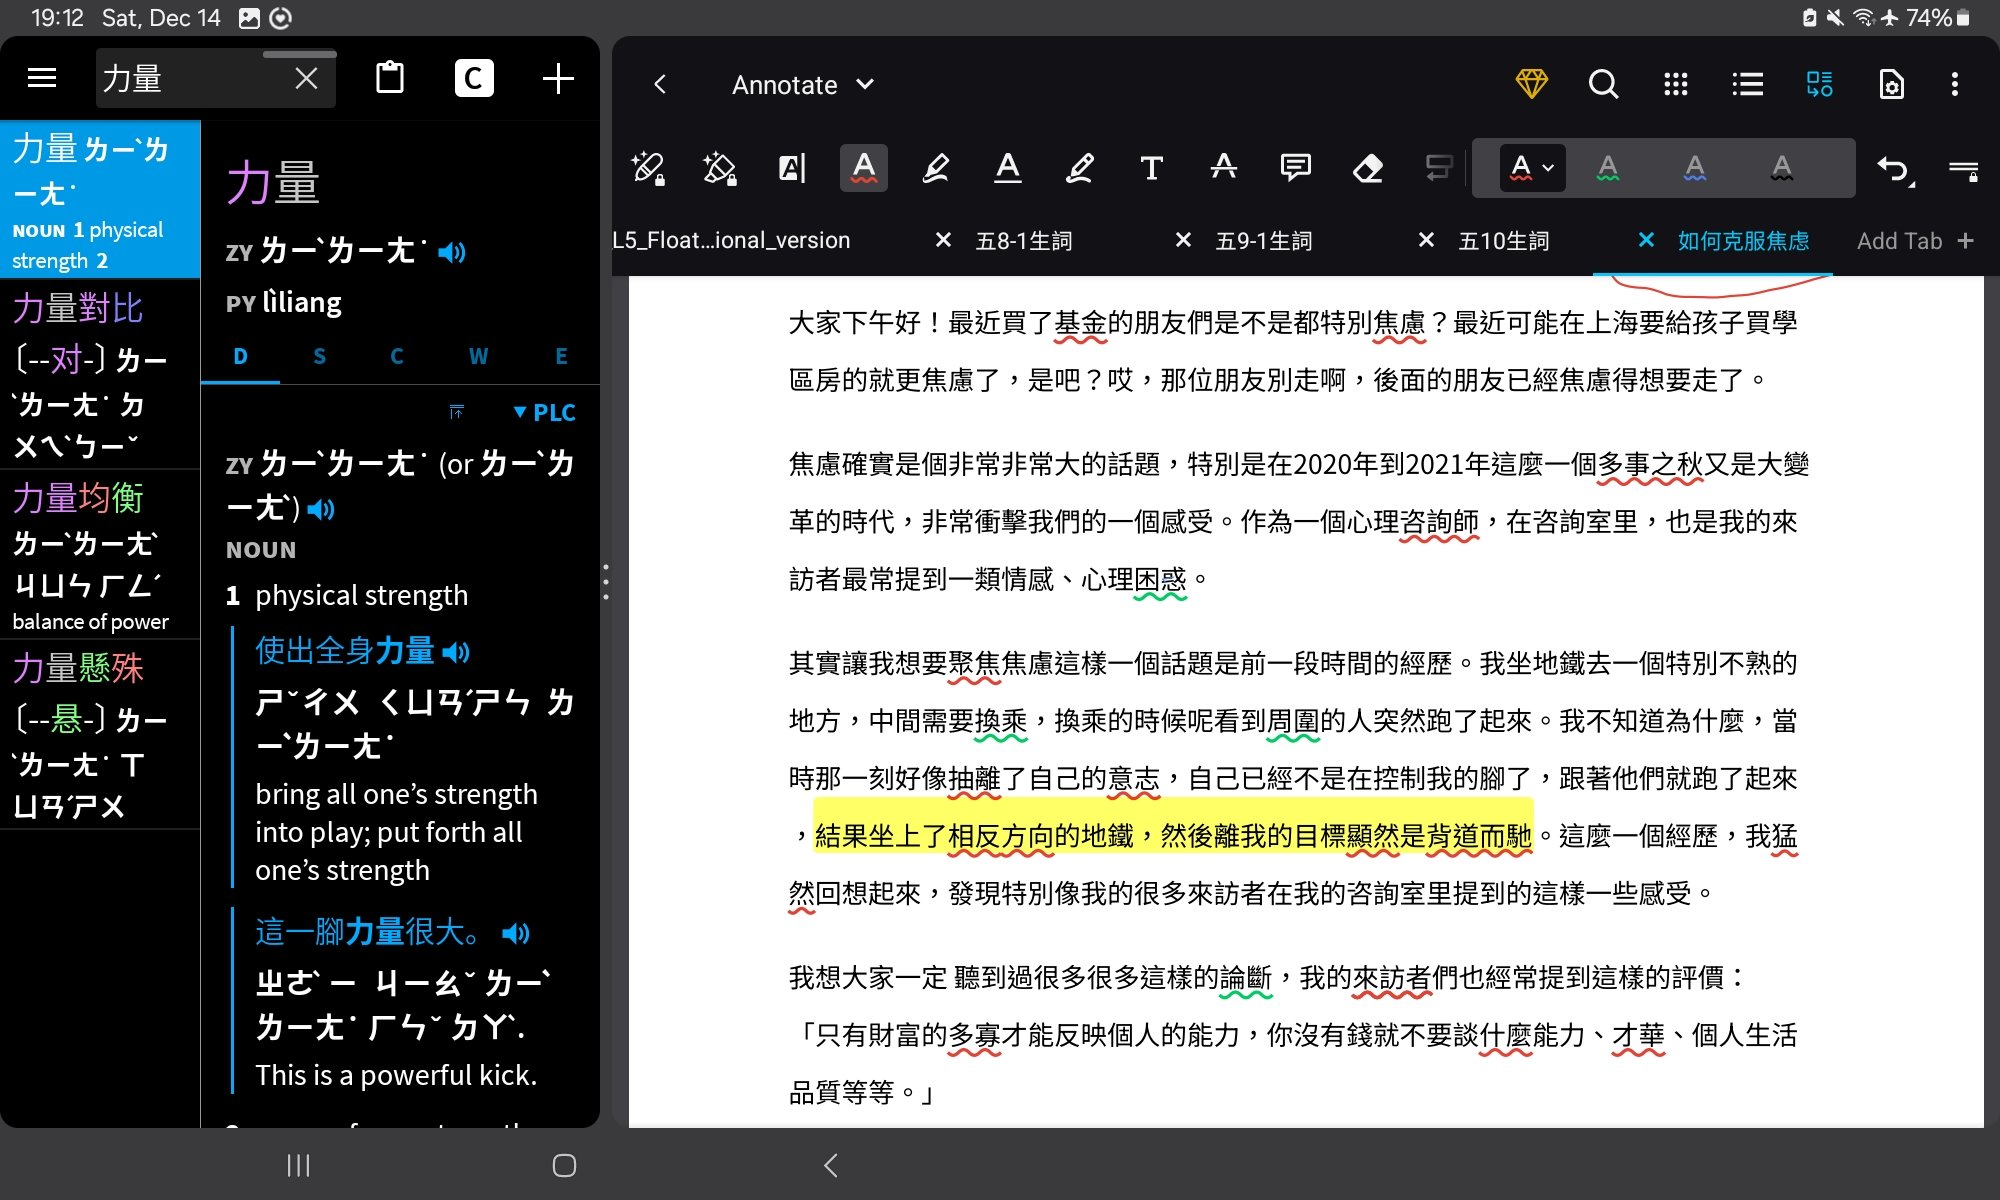Toggle the C character set button

[474, 78]
